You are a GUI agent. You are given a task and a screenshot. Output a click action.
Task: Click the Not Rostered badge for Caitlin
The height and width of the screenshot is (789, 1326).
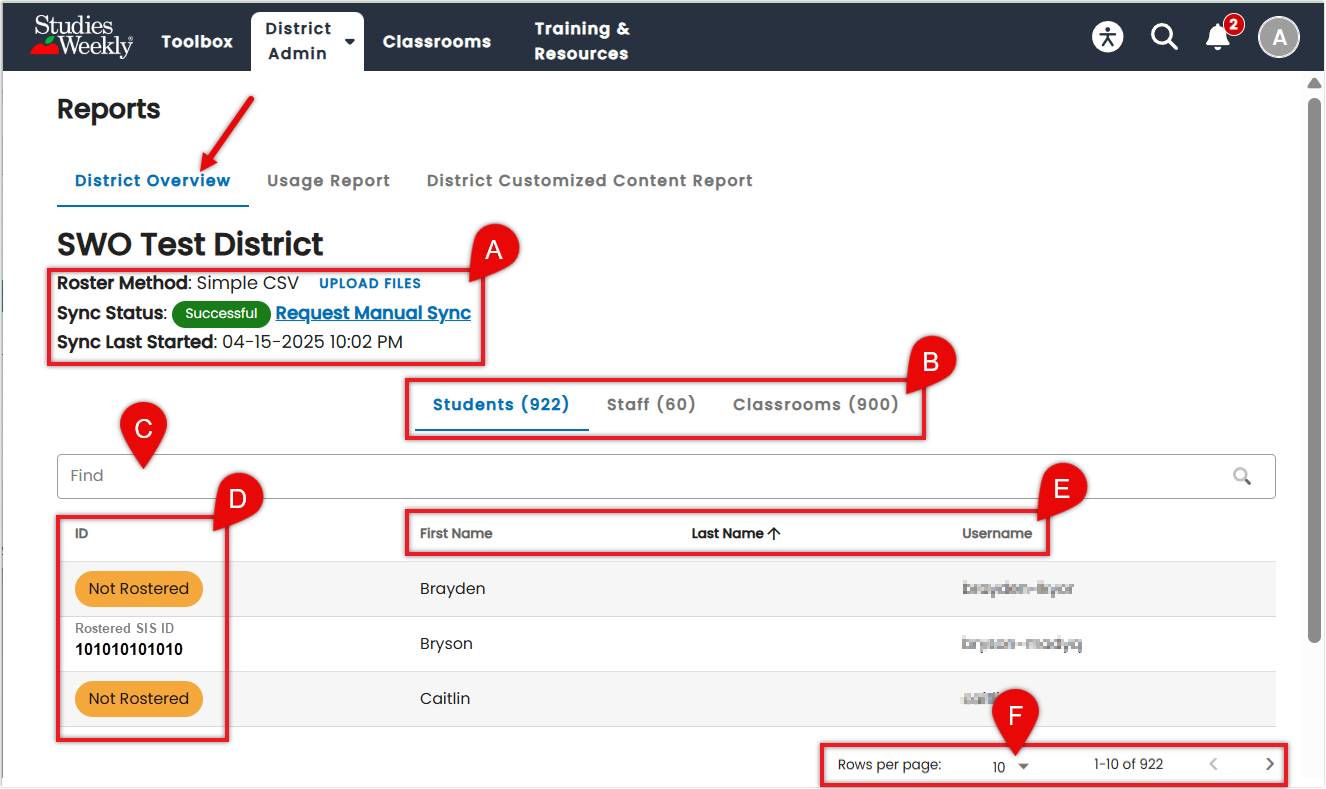(139, 699)
